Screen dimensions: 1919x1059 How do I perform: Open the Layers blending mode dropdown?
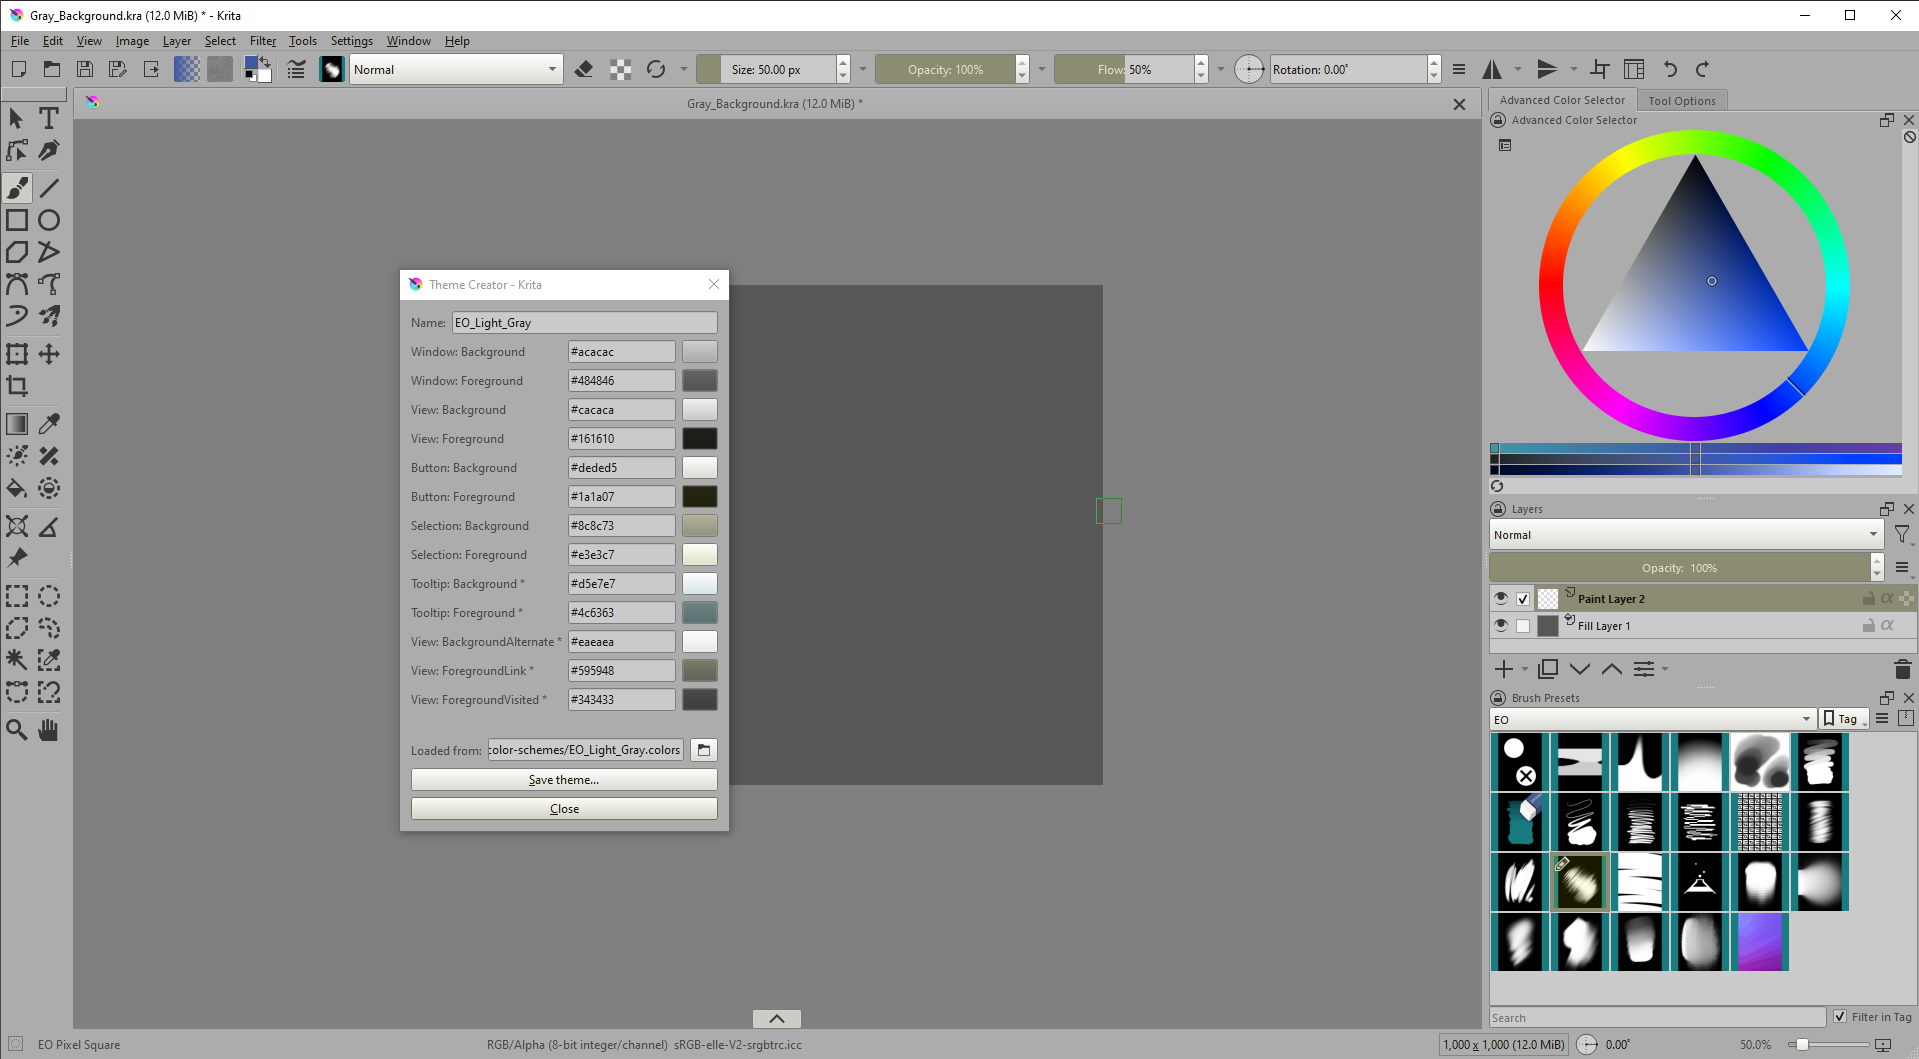pos(1686,535)
